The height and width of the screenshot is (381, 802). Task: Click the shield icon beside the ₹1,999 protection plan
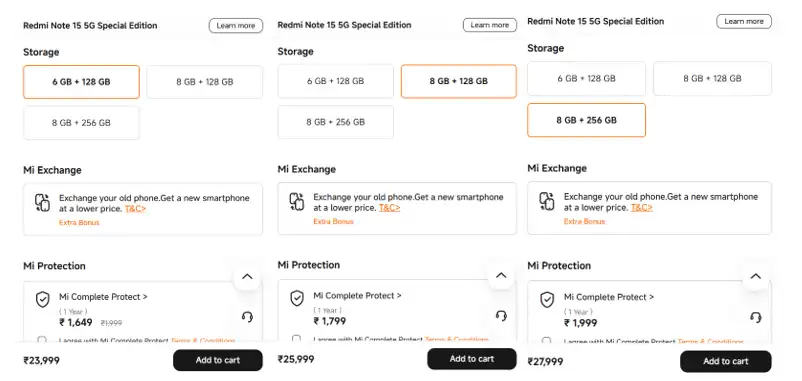tap(547, 300)
